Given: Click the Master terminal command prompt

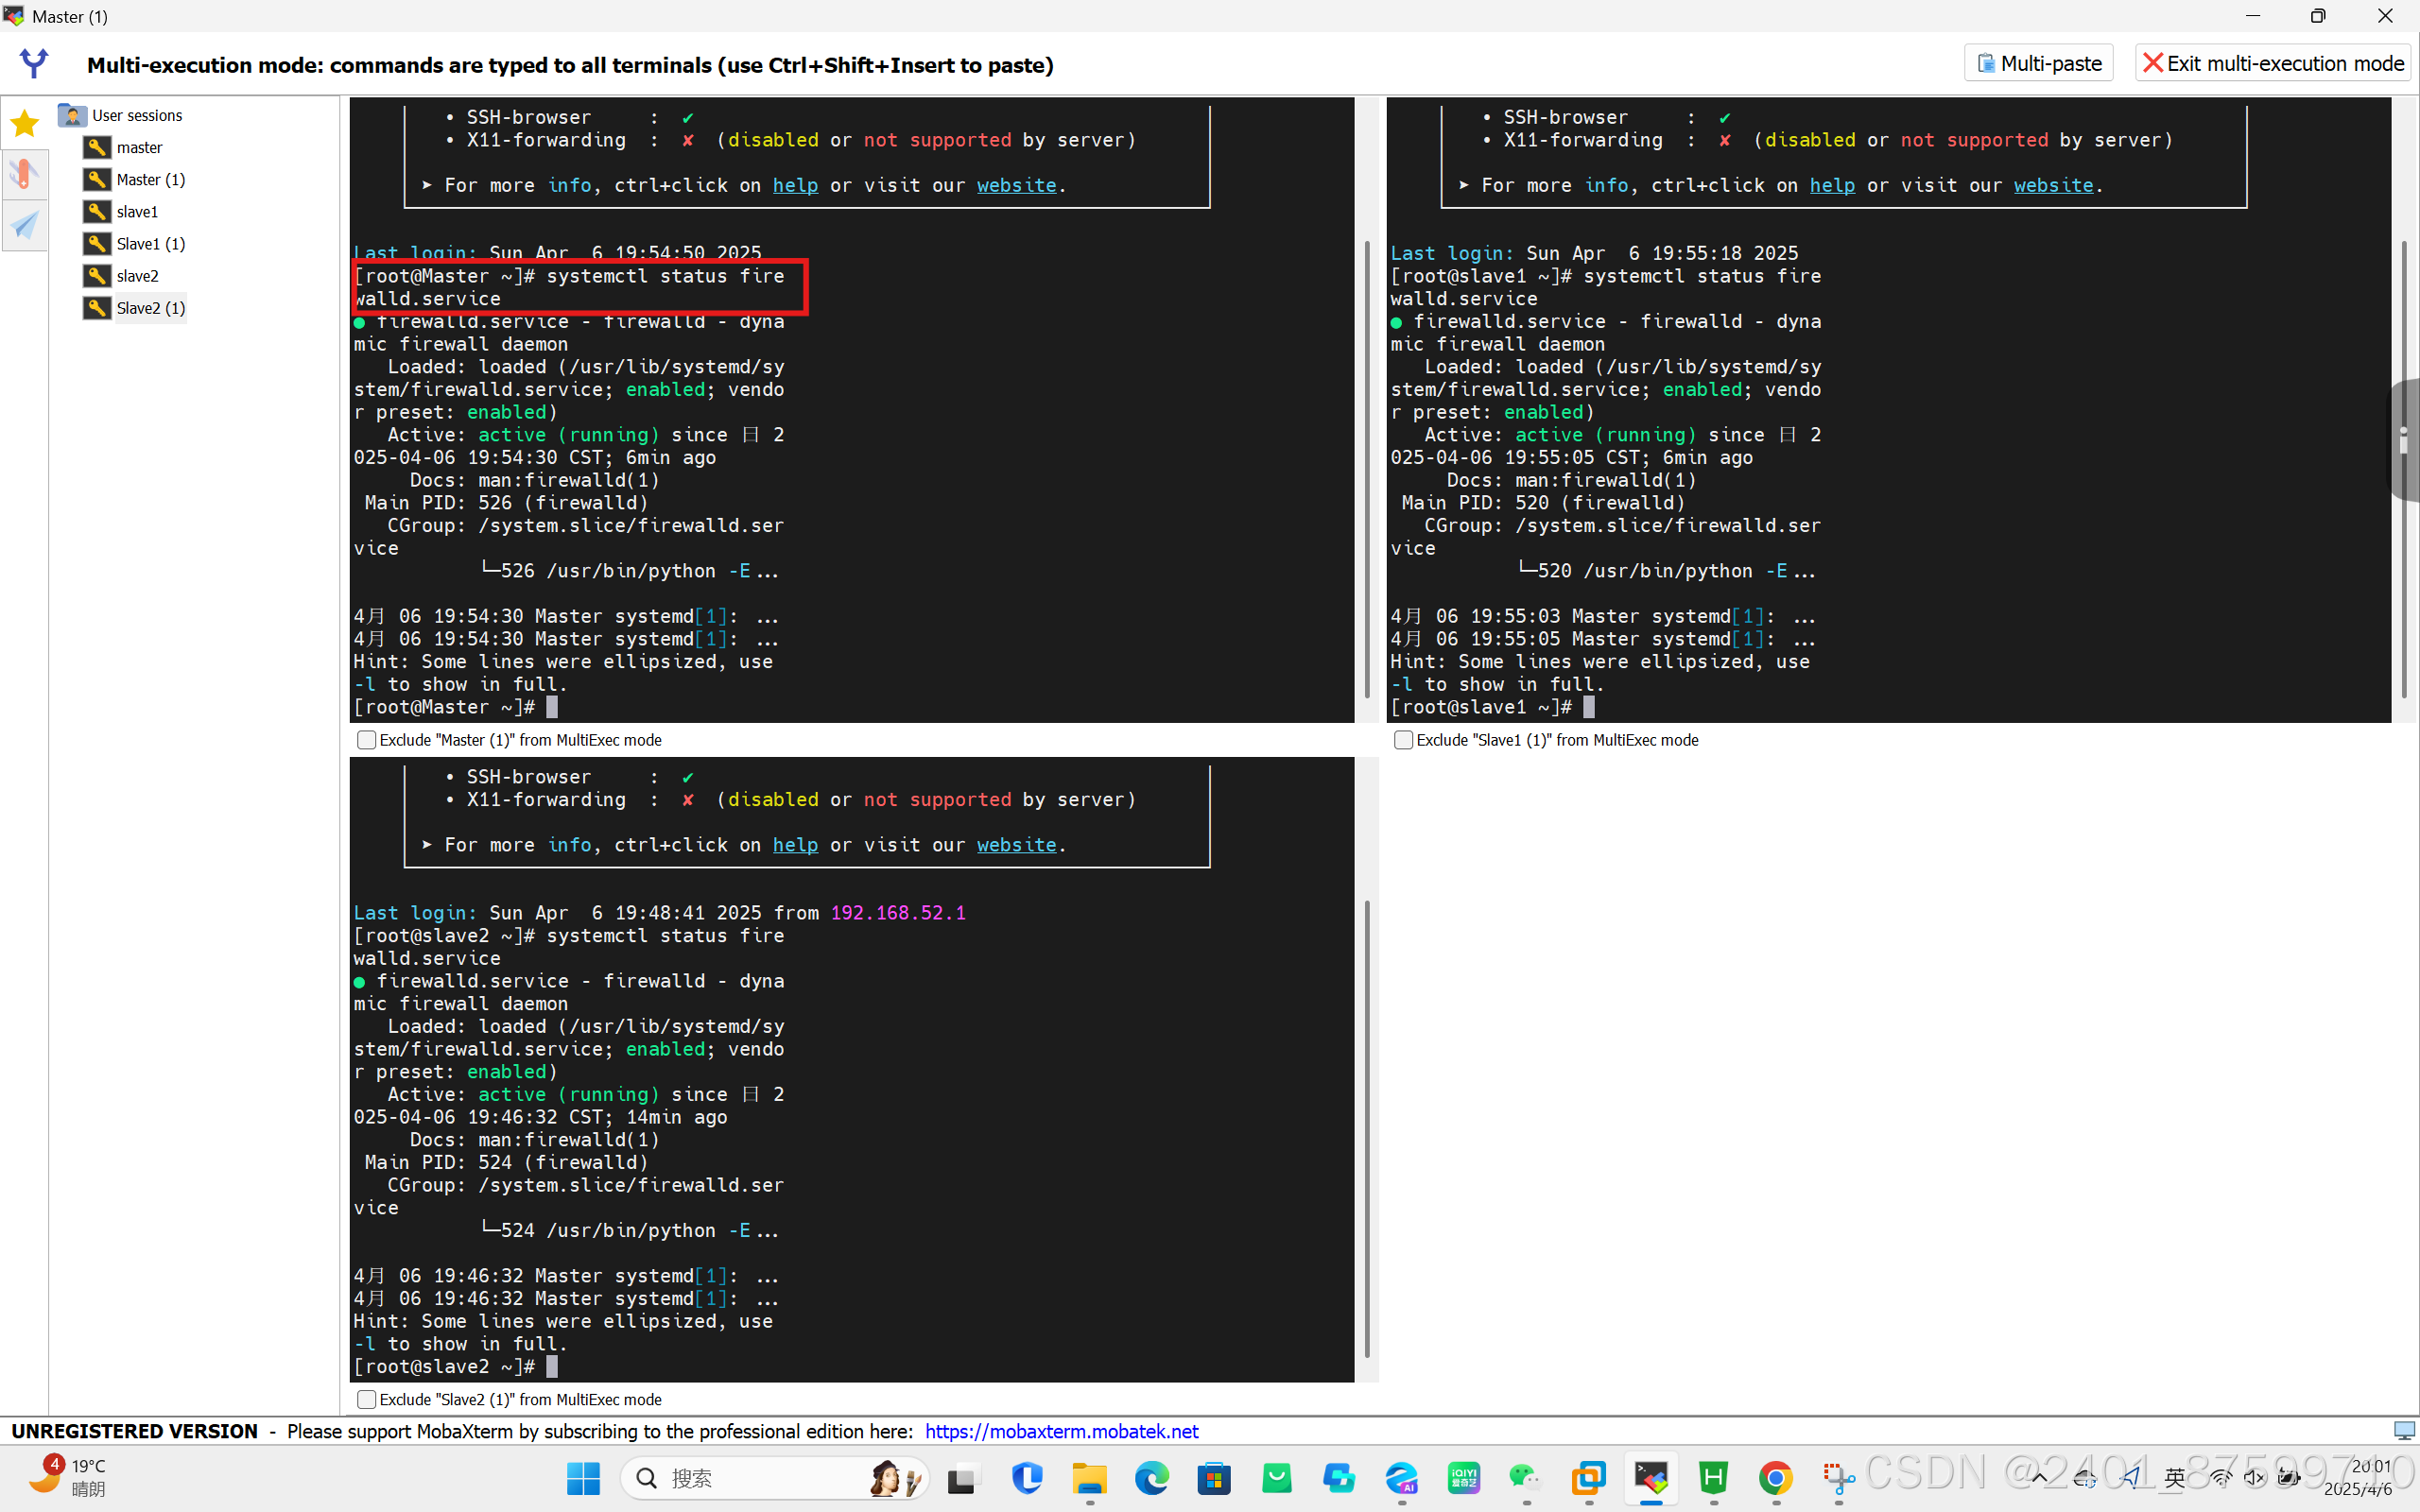Looking at the screenshot, I should (x=455, y=707).
